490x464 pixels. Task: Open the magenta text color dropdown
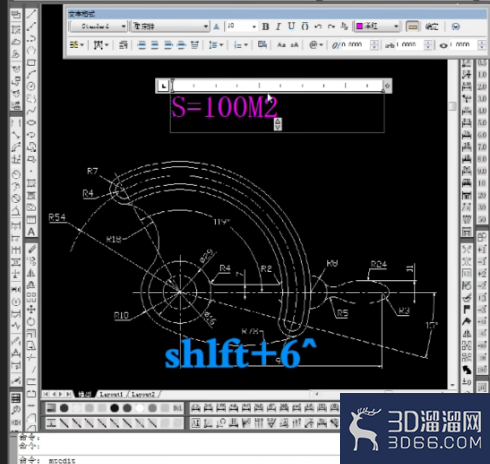coord(377,26)
